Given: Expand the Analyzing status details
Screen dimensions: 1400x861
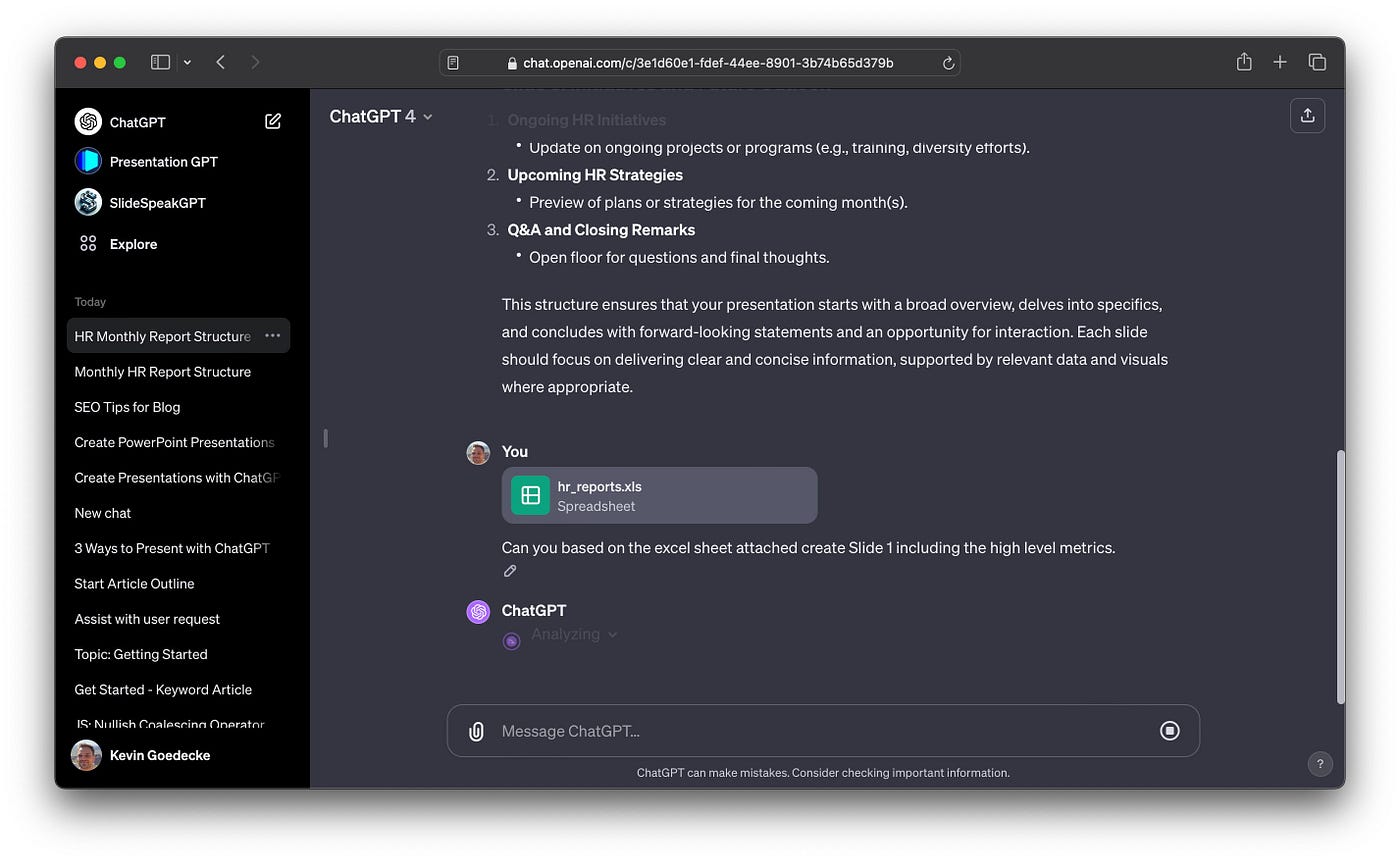Looking at the screenshot, I should (613, 634).
